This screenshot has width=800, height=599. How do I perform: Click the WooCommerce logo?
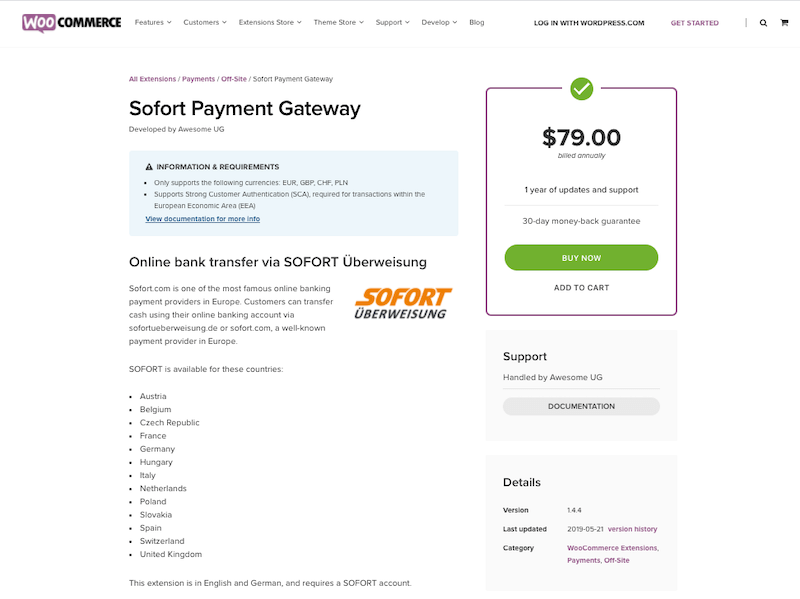72,22
